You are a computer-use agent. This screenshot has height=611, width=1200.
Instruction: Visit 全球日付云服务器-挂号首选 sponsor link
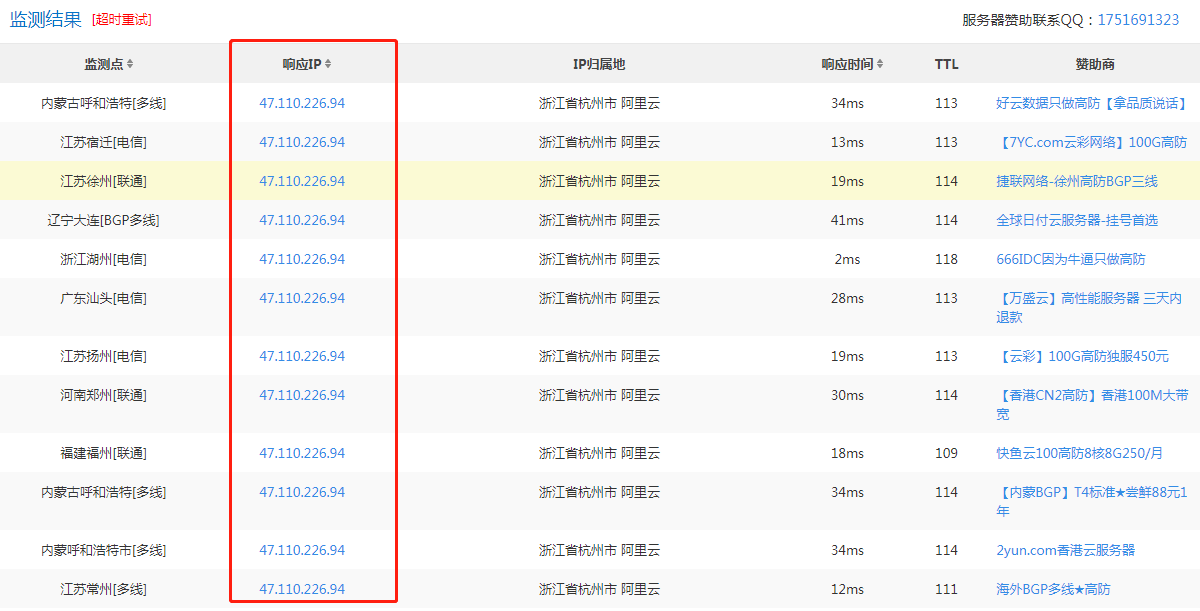click(x=1076, y=220)
